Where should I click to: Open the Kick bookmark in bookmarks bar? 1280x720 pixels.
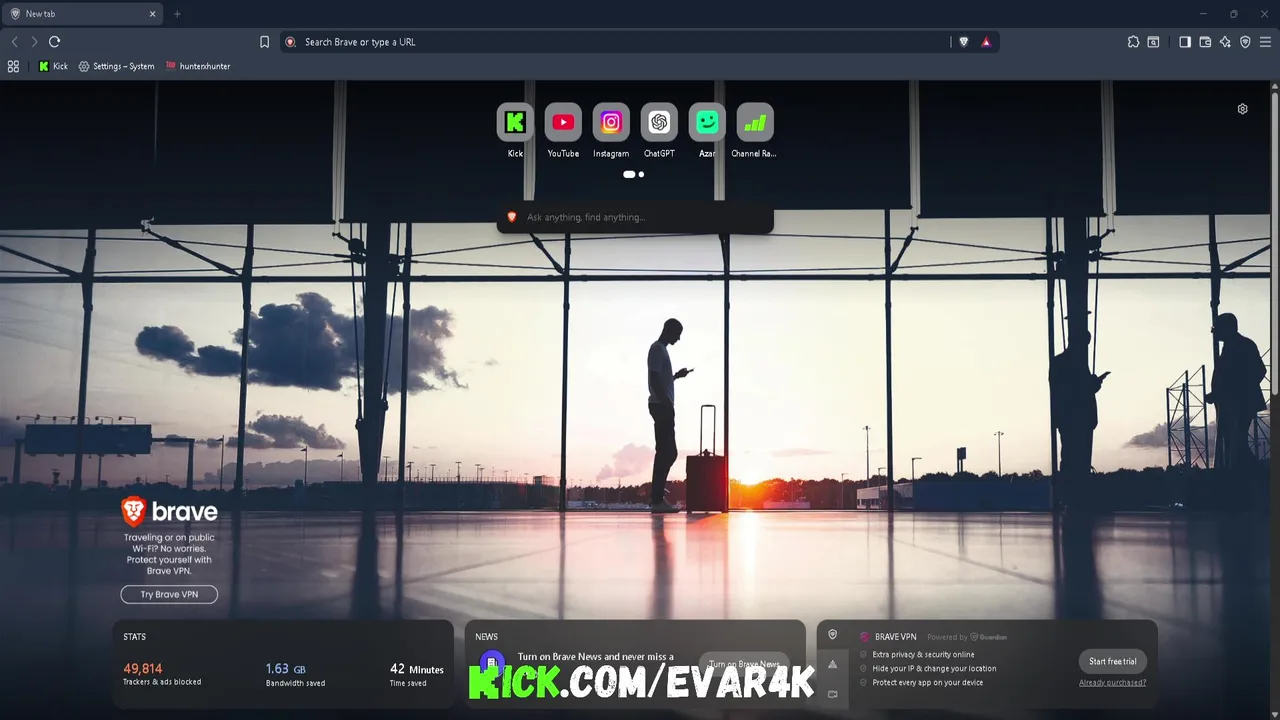[53, 66]
